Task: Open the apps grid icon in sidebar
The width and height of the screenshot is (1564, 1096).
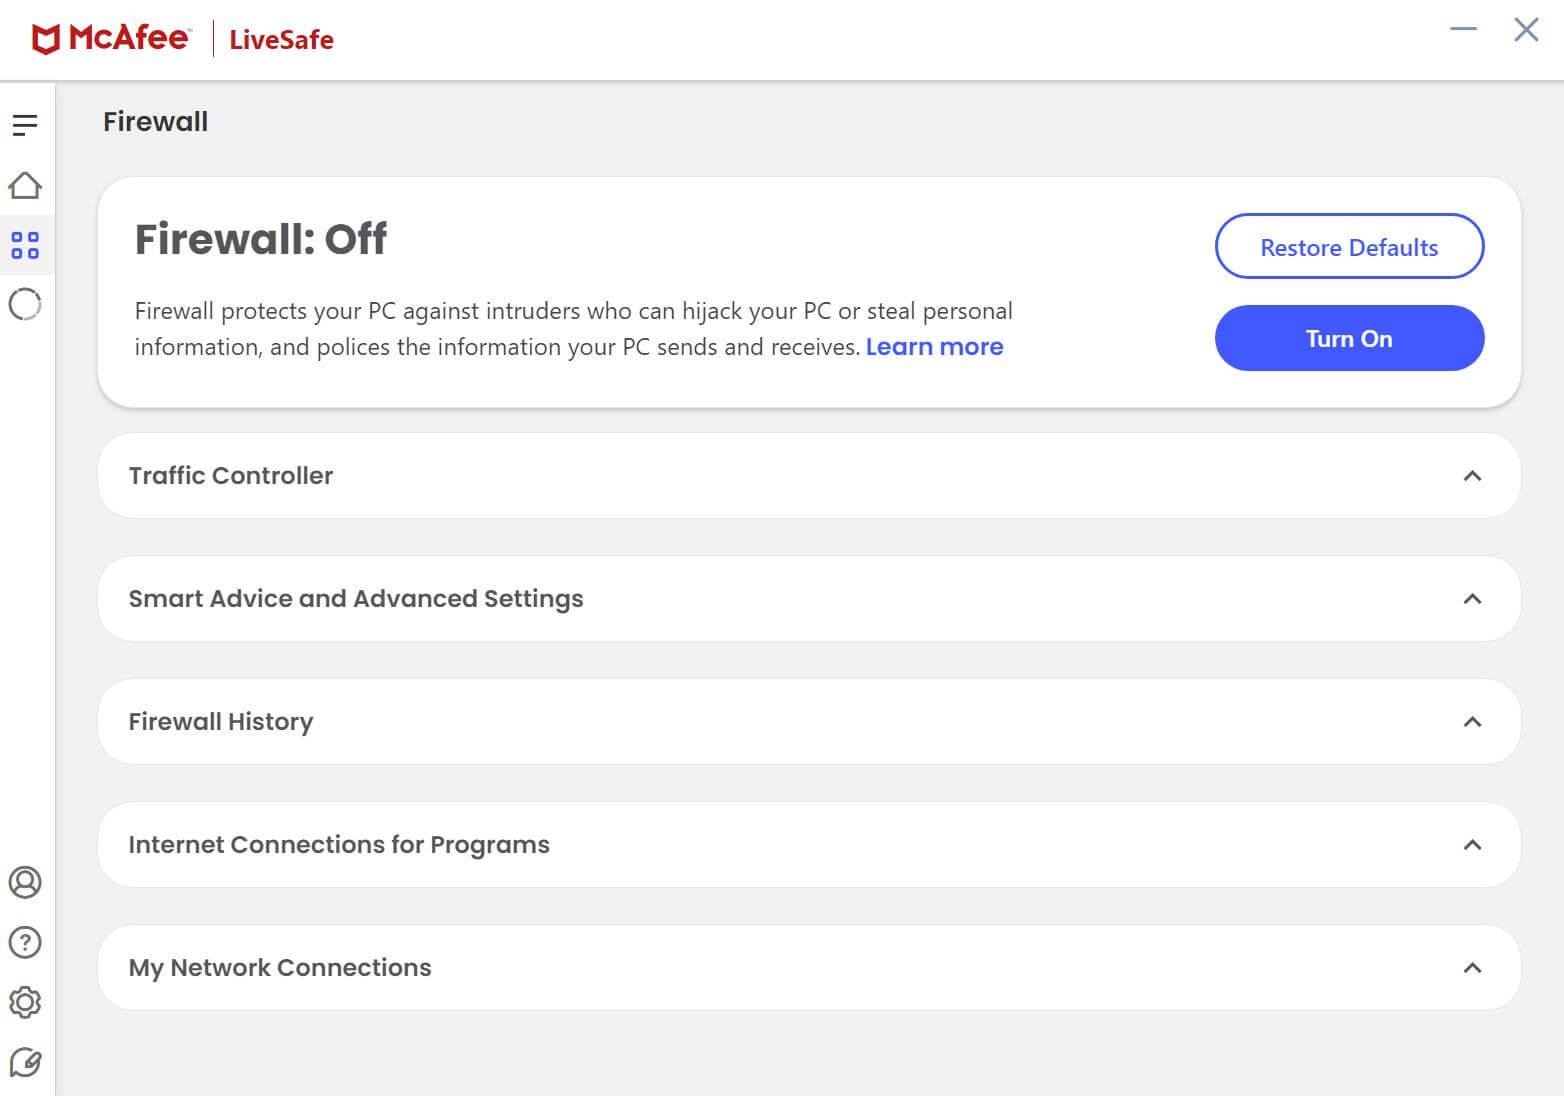Action: pyautogui.click(x=25, y=245)
